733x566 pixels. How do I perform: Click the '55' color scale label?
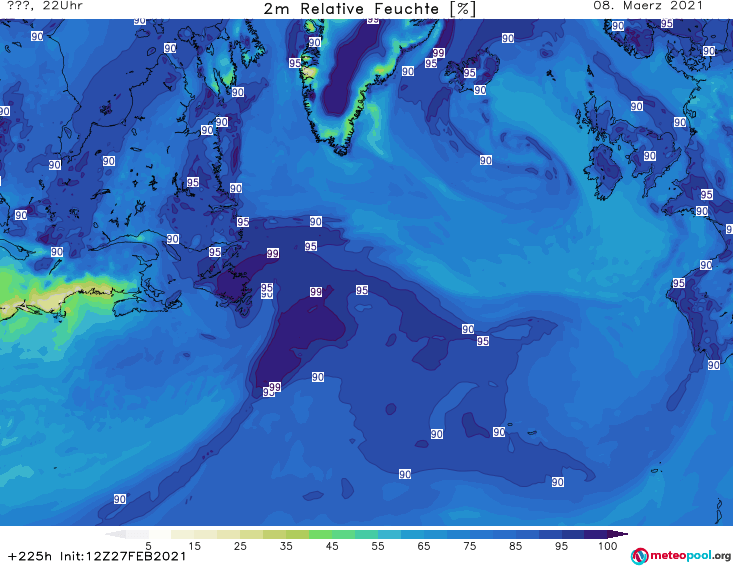click(x=378, y=546)
